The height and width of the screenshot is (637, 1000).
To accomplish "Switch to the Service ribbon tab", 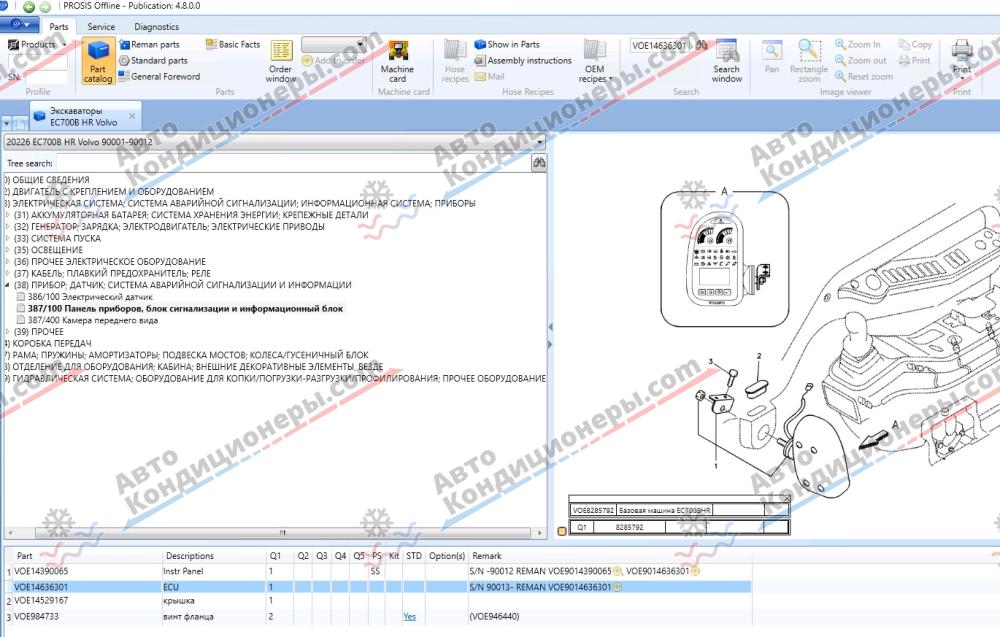I will coord(101,27).
